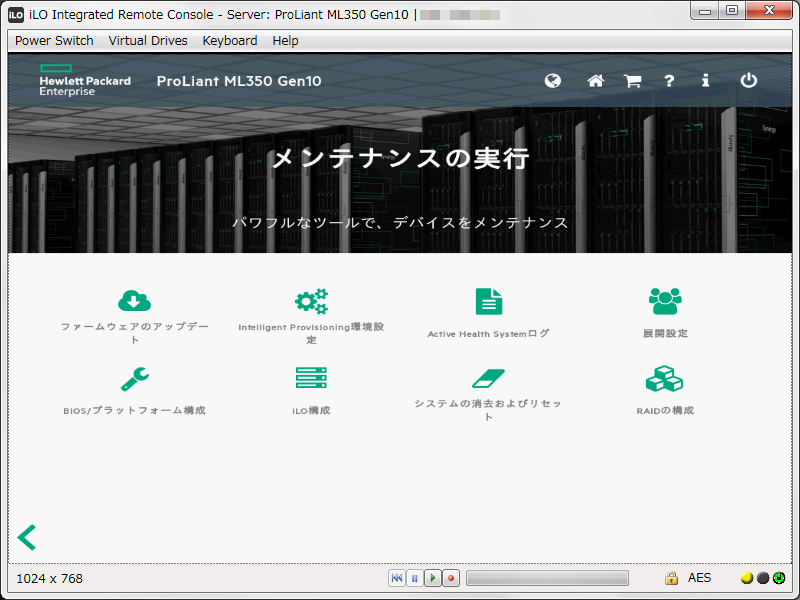The height and width of the screenshot is (600, 800).
Task: Open RAIDの構成 cubes icon
Action: click(x=664, y=379)
